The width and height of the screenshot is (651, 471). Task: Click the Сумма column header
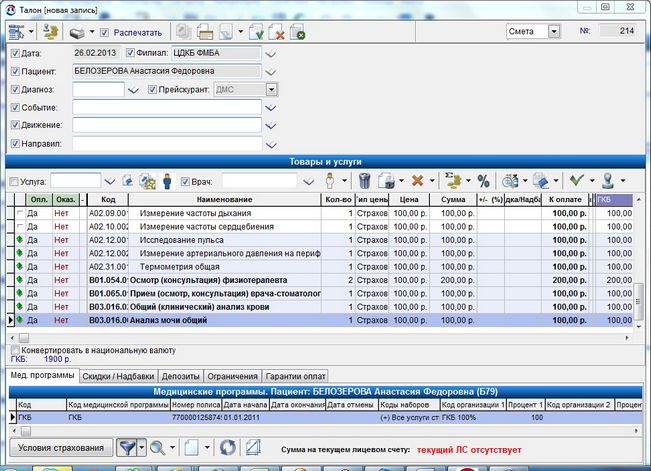point(453,200)
